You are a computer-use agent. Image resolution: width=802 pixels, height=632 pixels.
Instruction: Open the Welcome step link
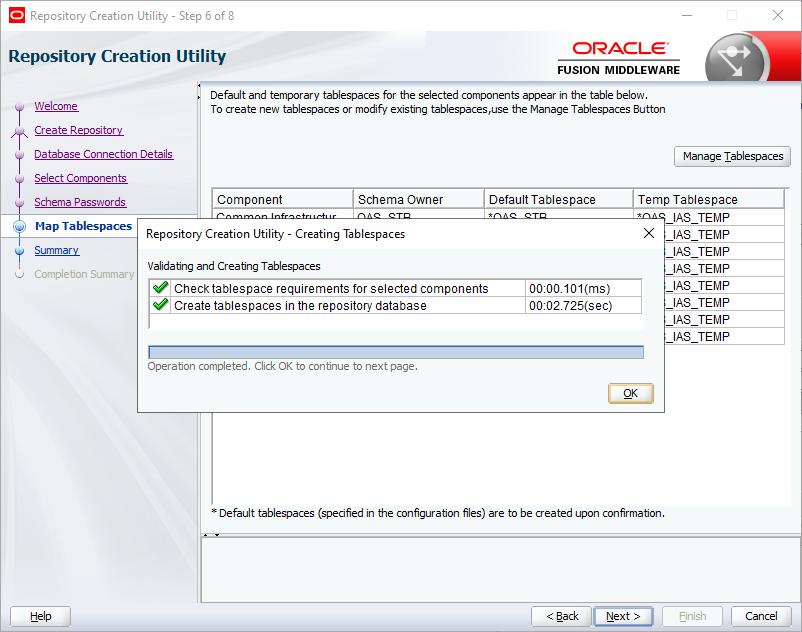(56, 106)
